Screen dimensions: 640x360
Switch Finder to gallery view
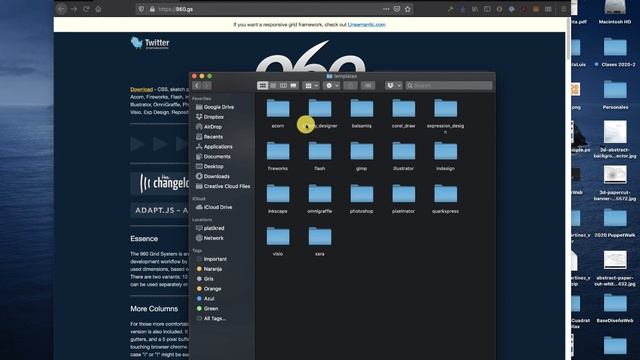(x=293, y=85)
